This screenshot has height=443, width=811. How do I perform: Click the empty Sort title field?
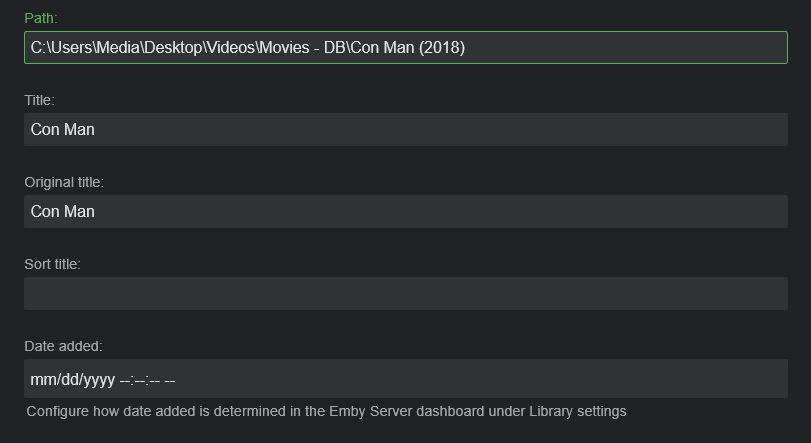point(405,293)
